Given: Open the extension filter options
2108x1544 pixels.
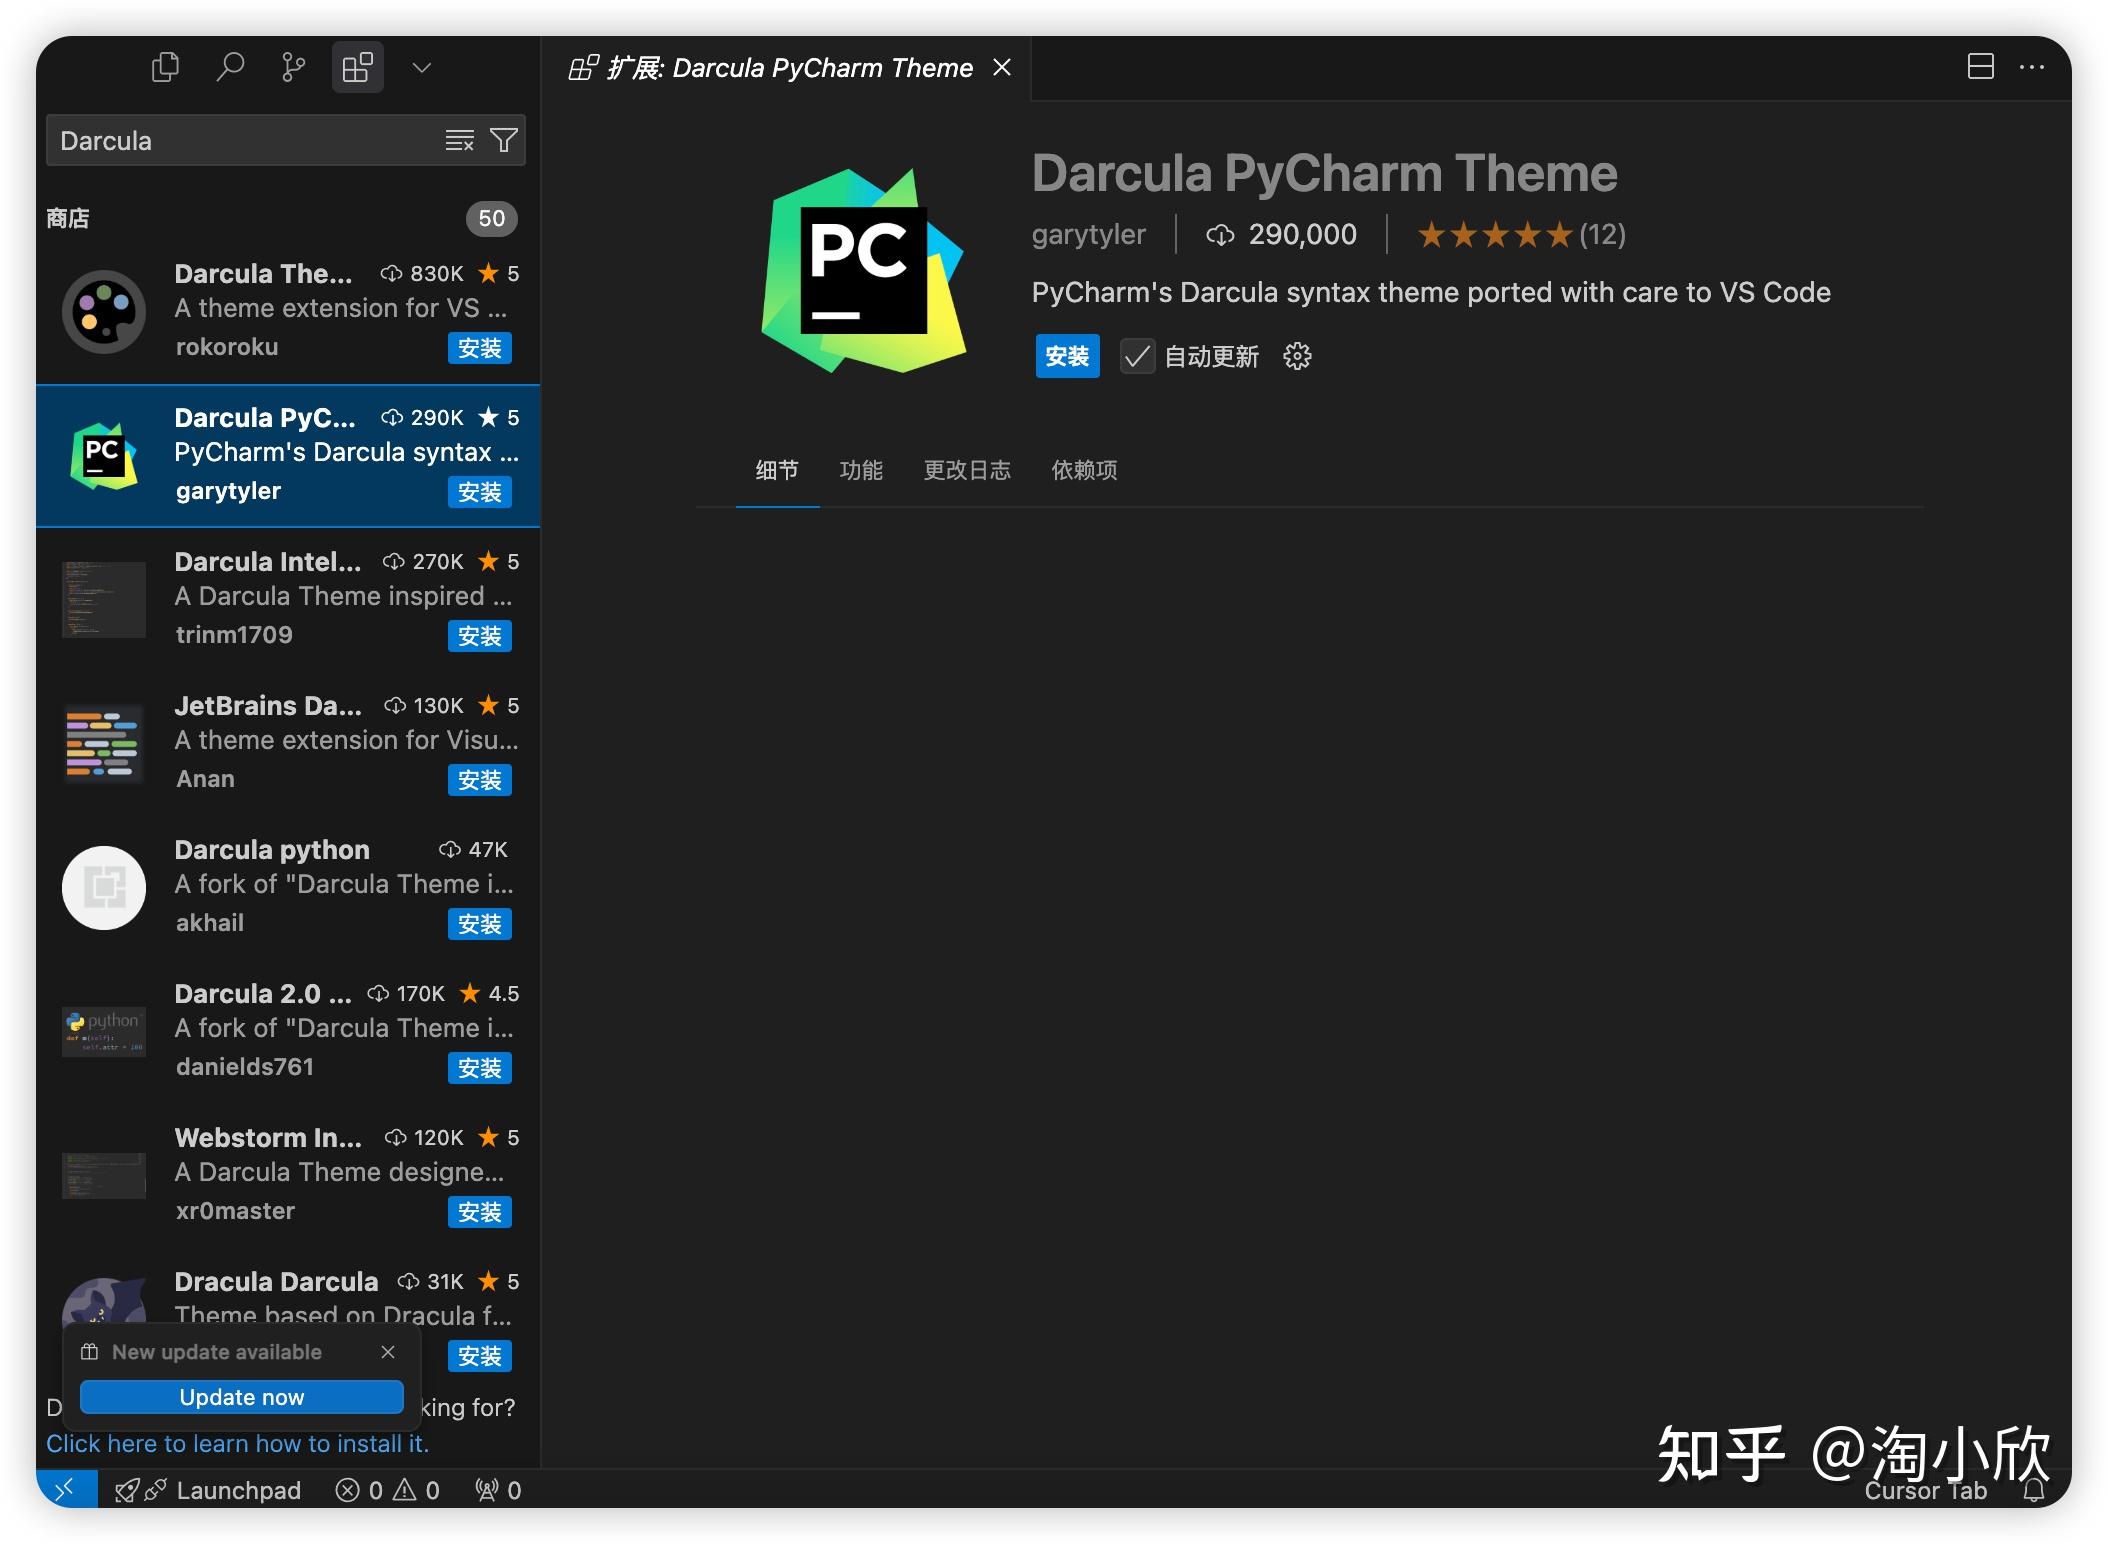Looking at the screenshot, I should coord(505,140).
